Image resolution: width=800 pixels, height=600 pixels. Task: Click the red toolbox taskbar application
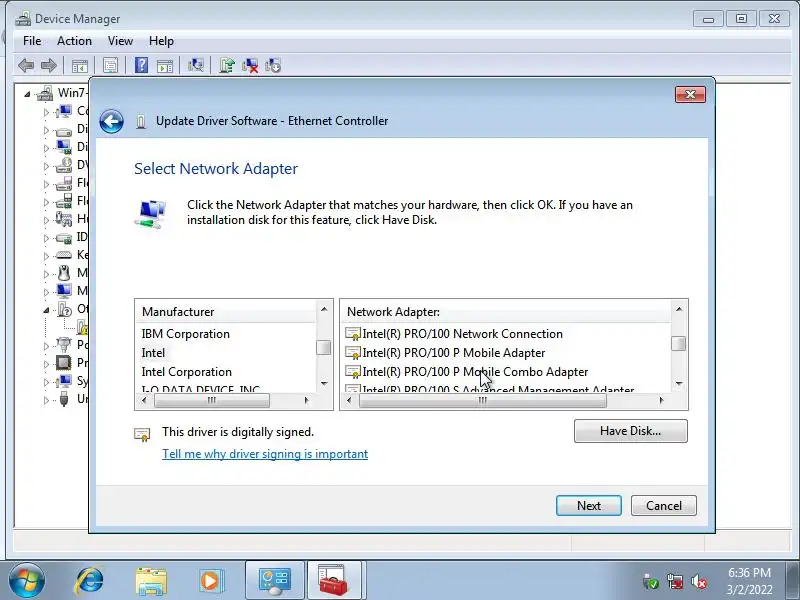pos(334,580)
